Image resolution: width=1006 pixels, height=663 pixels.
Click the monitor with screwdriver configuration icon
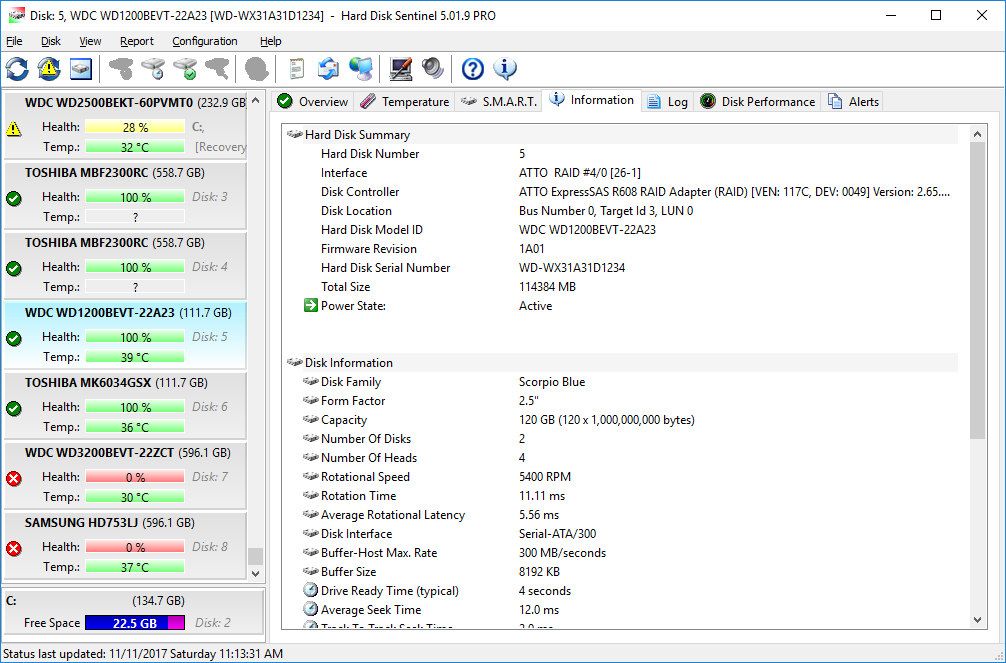pyautogui.click(x=401, y=69)
